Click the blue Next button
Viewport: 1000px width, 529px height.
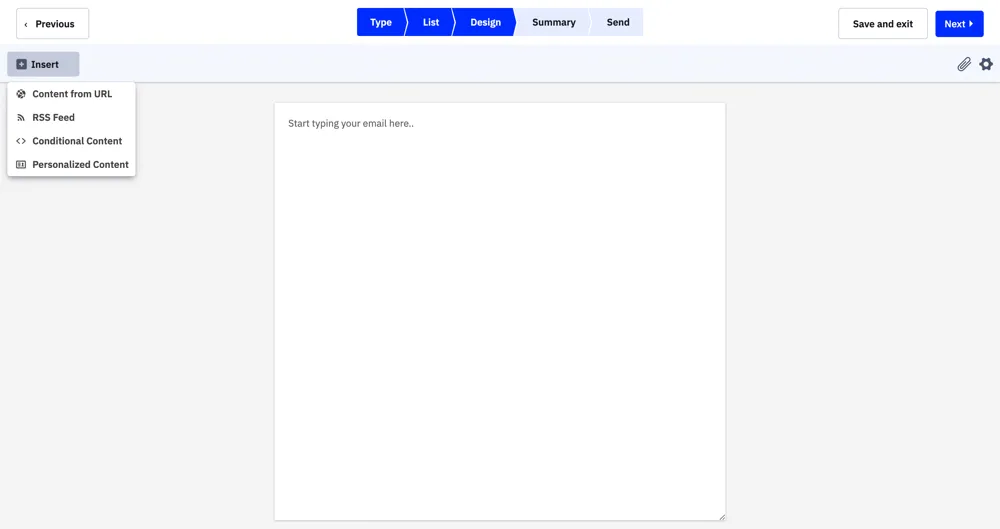point(958,24)
